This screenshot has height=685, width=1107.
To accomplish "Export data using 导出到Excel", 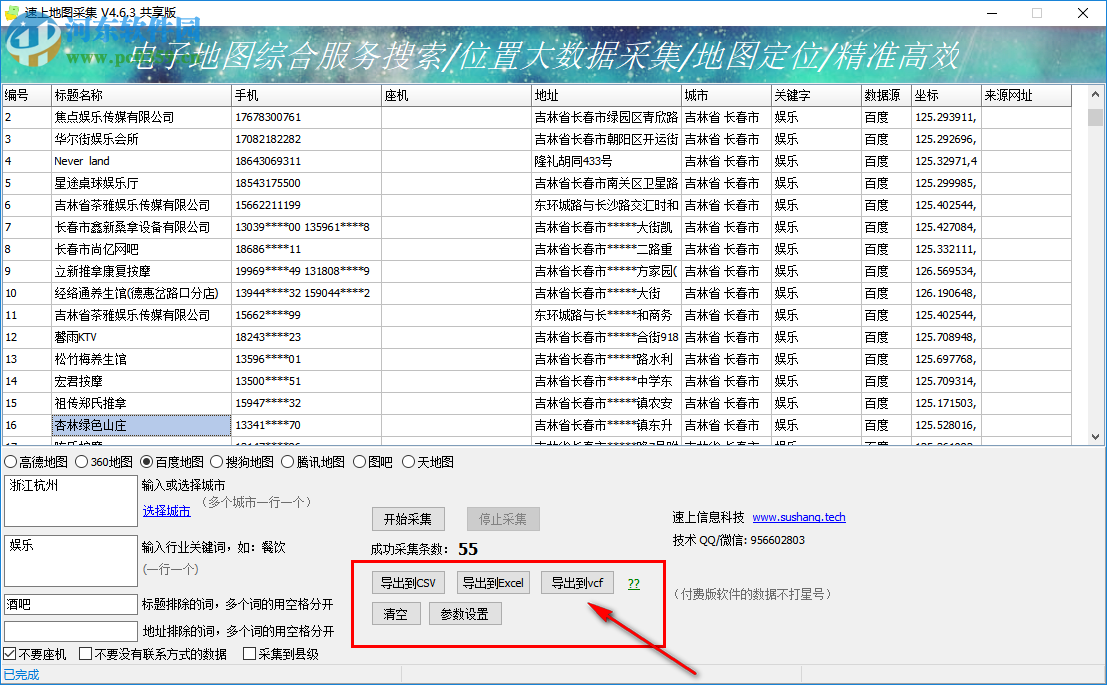I will (493, 582).
